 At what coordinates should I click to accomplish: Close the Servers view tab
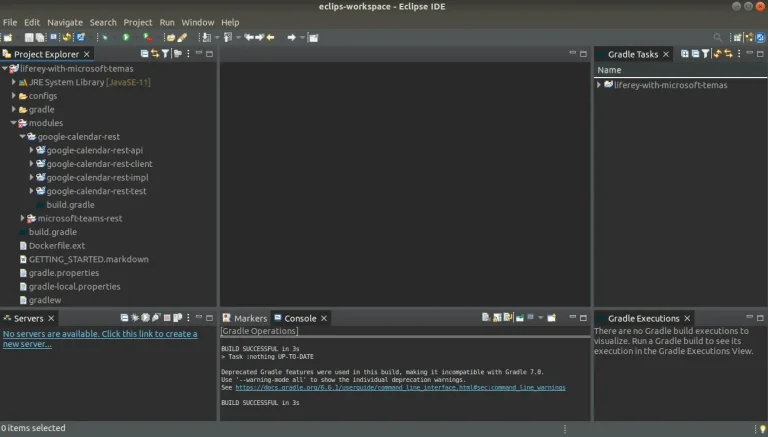point(51,318)
